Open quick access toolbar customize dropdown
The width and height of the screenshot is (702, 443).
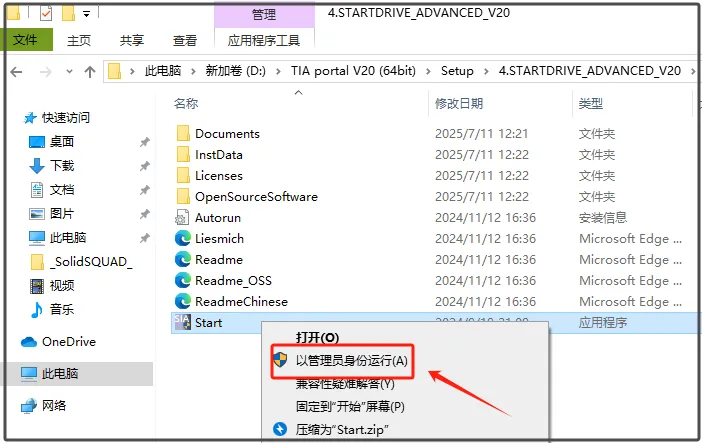pyautogui.click(x=86, y=14)
